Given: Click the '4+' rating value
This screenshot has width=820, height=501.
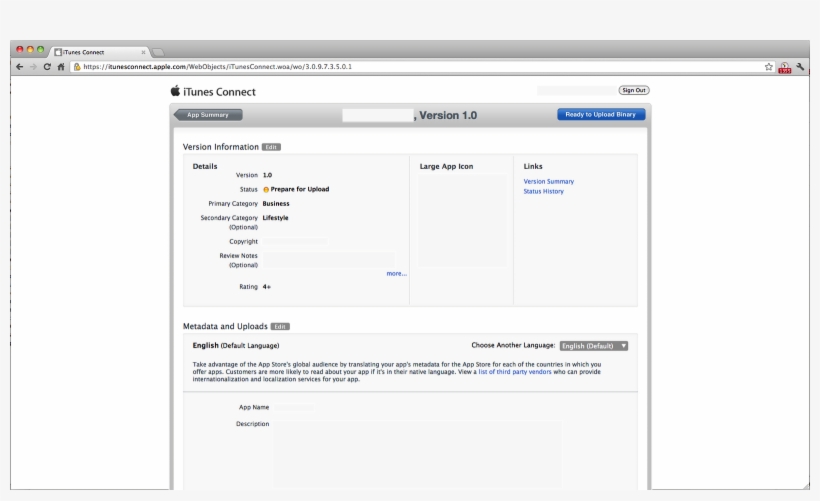Looking at the screenshot, I should pos(267,287).
